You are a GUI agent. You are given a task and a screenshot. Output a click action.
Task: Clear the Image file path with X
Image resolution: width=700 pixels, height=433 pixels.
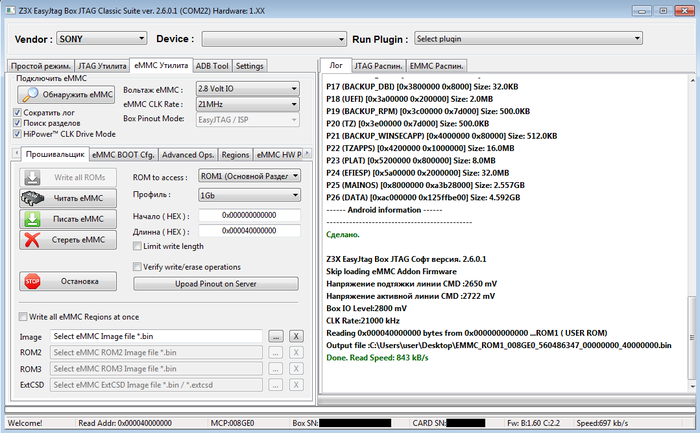click(x=296, y=337)
